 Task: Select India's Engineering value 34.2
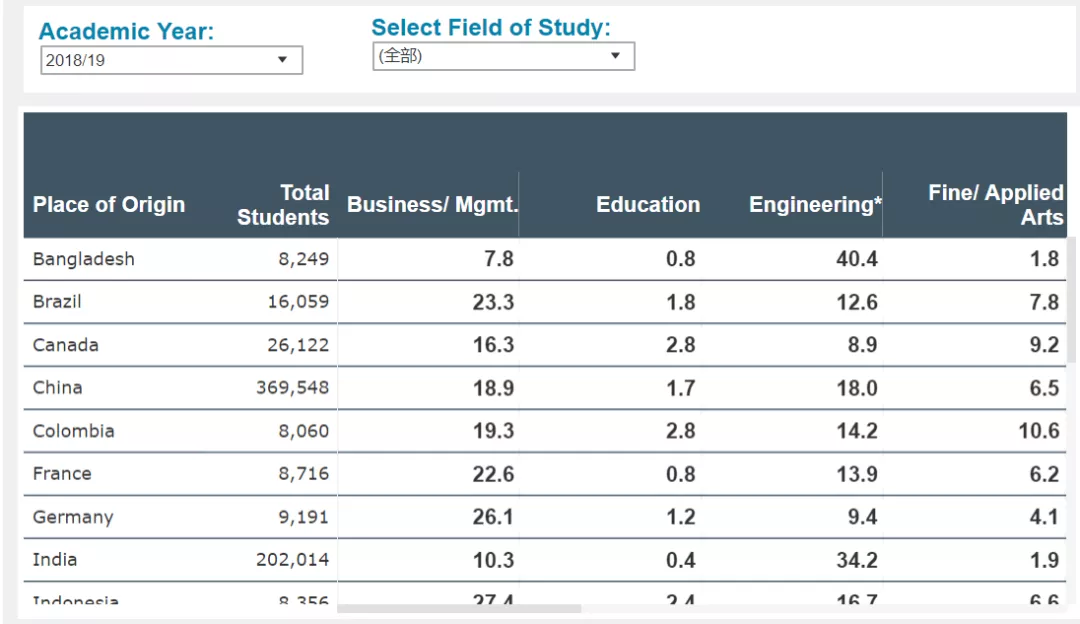click(x=857, y=560)
